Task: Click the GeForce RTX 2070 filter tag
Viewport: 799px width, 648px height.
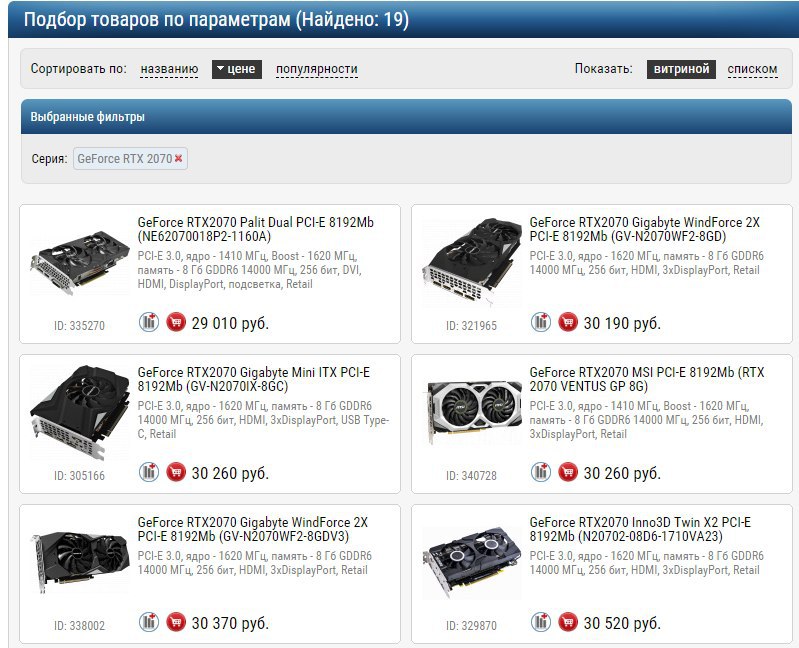Action: 130,158
